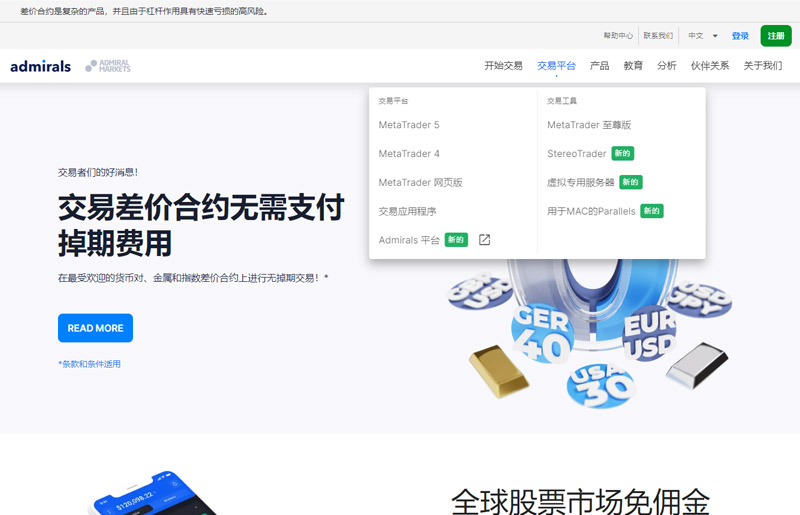The image size is (800, 515).
Task: Select Admirals 平台 entry
Action: coord(409,240)
